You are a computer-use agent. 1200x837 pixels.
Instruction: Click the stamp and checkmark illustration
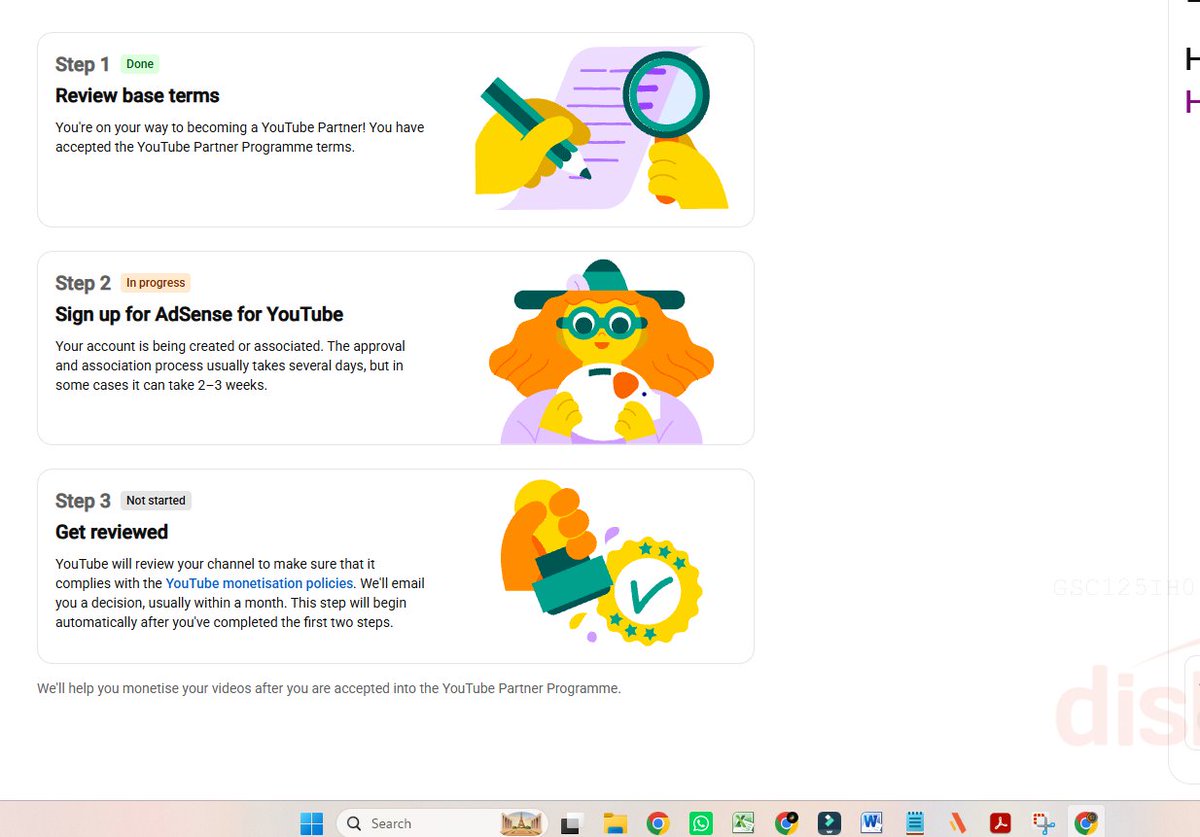[x=601, y=562]
